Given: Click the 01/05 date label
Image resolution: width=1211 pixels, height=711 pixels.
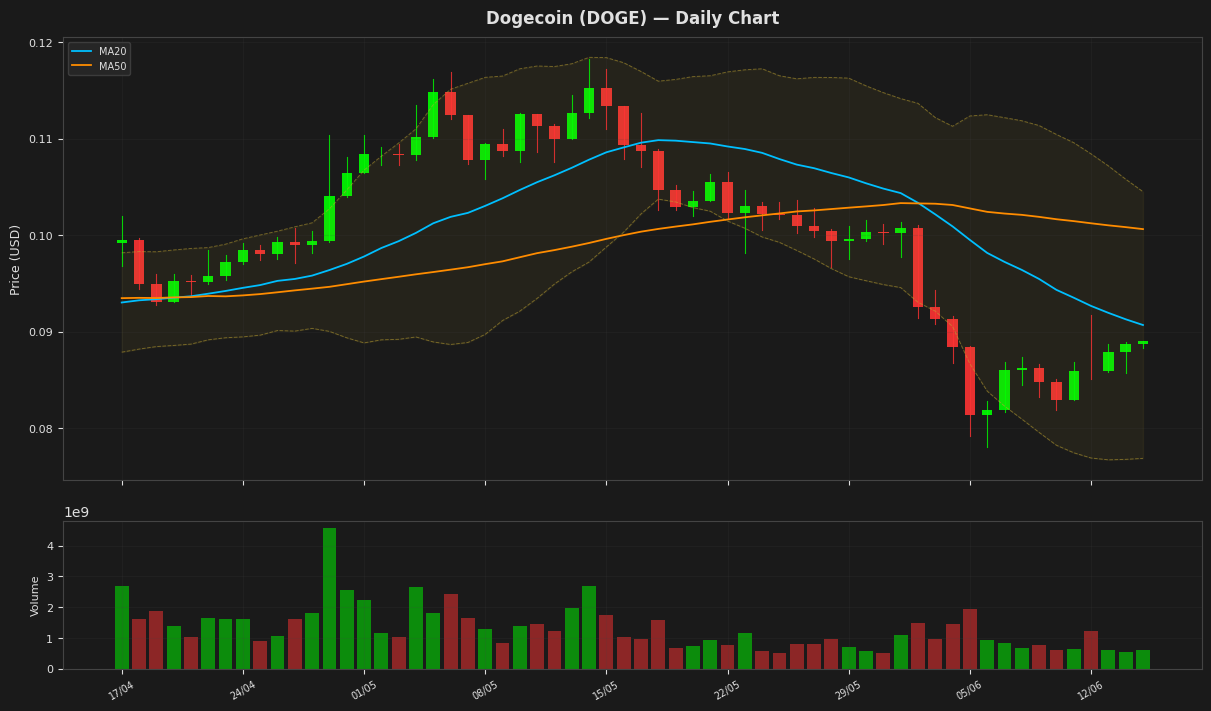Looking at the screenshot, I should [364, 690].
